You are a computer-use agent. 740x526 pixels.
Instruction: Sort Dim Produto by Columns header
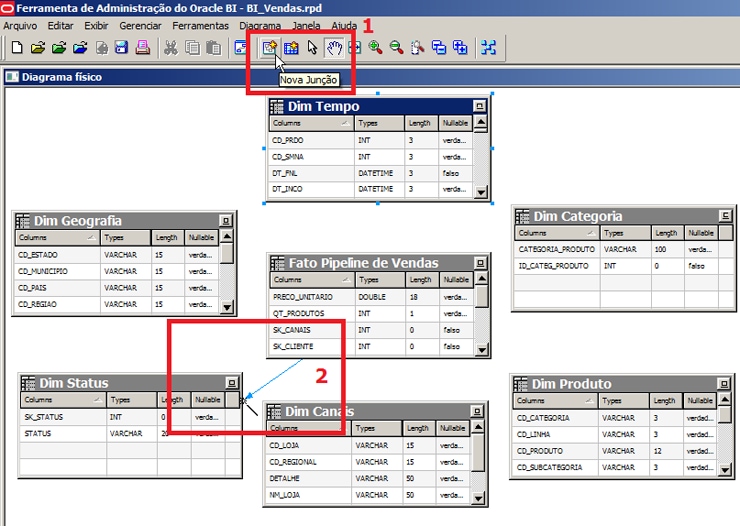[x=555, y=401]
